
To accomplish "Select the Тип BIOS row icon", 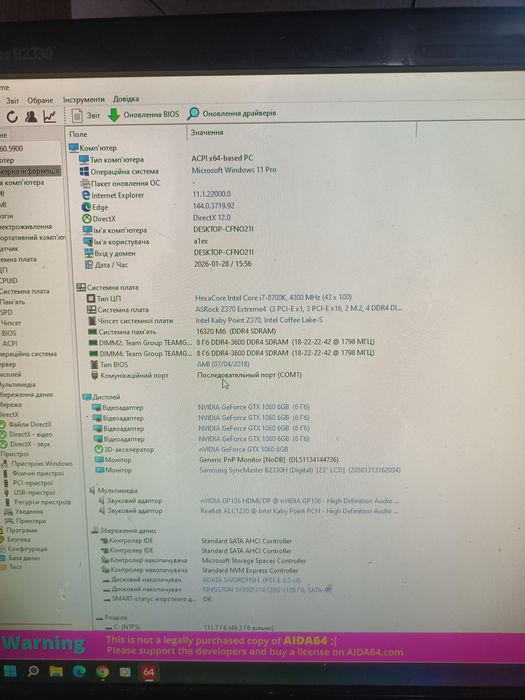I will click(94, 365).
